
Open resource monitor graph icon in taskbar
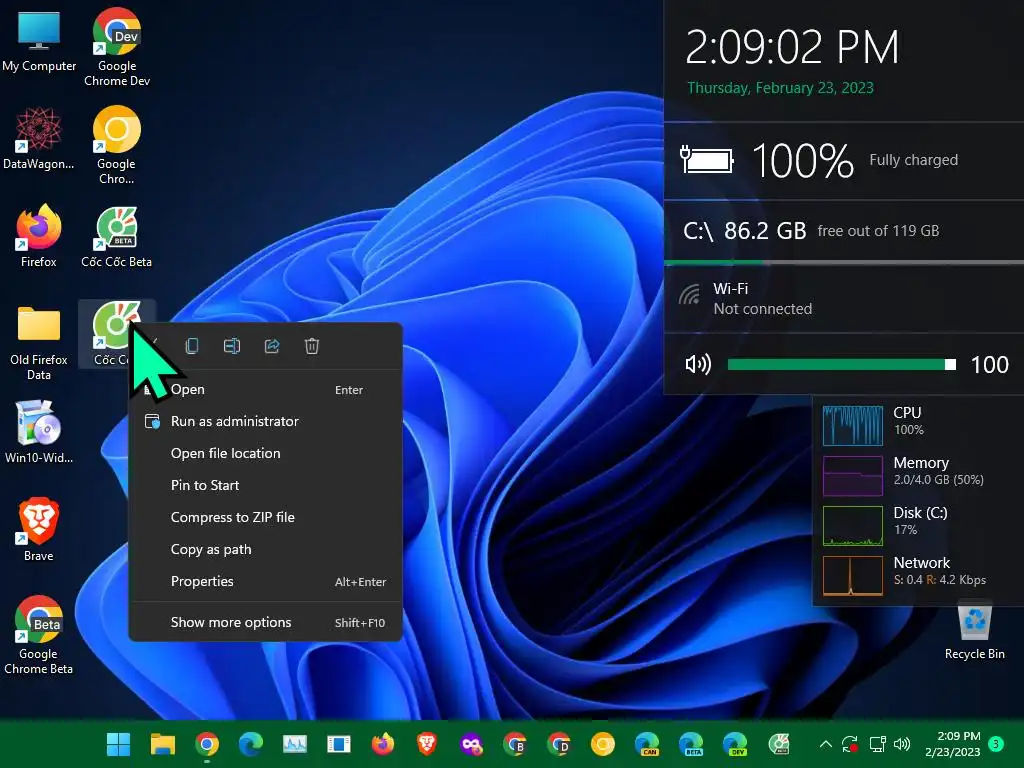pos(295,744)
